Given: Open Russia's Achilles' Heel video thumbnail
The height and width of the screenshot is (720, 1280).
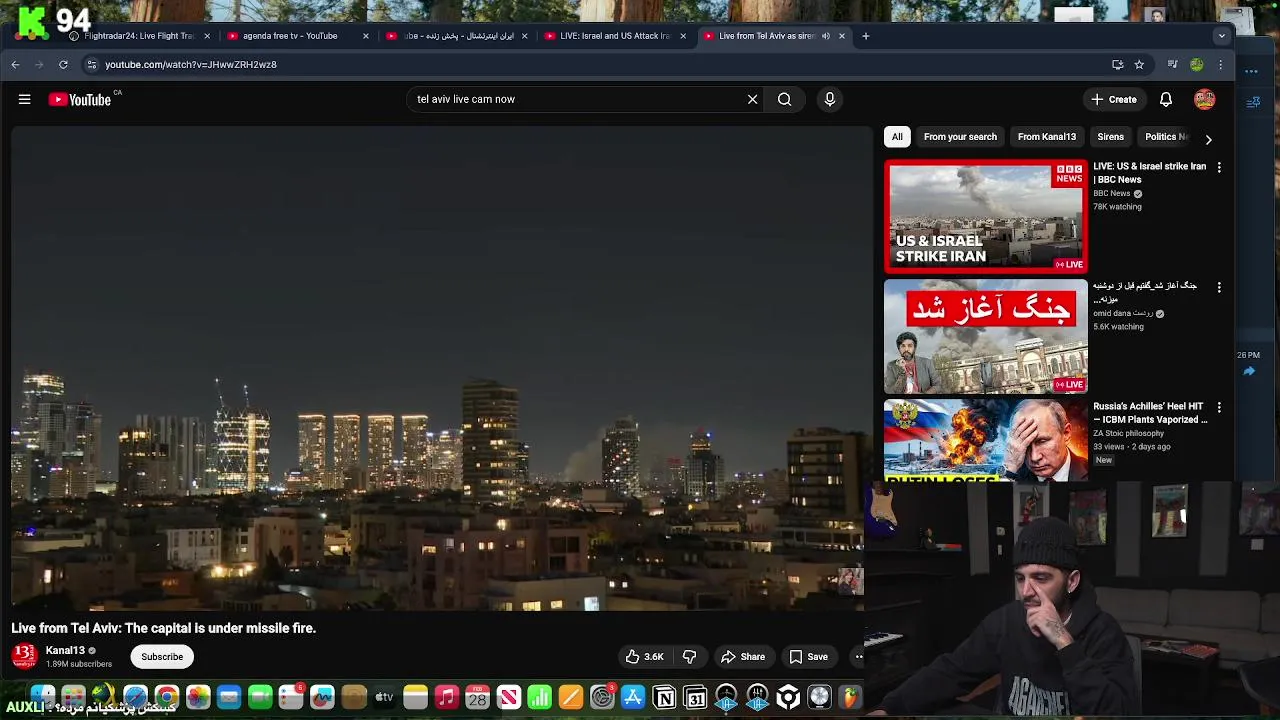Looking at the screenshot, I should click(x=985, y=440).
